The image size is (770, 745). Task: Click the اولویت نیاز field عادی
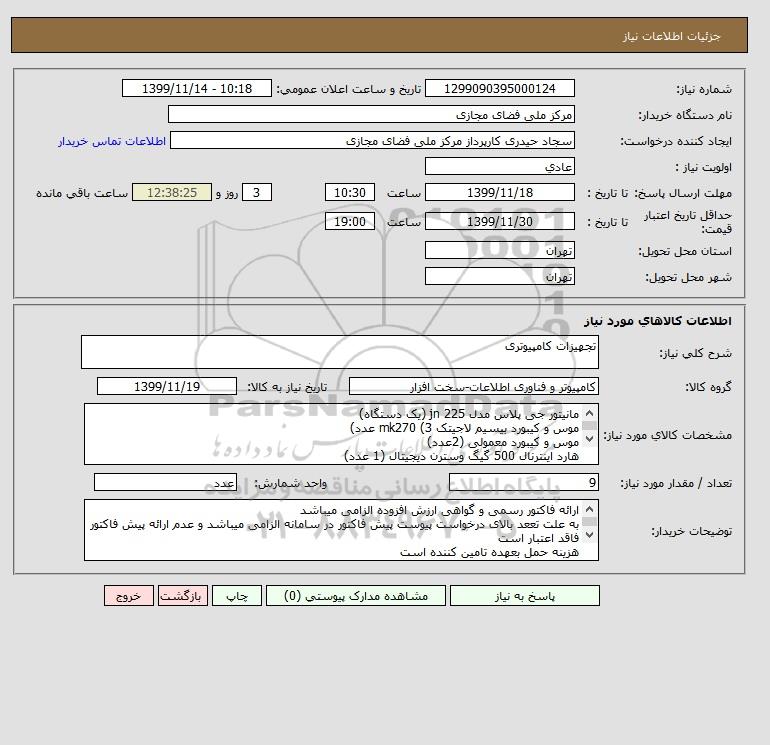[x=499, y=166]
